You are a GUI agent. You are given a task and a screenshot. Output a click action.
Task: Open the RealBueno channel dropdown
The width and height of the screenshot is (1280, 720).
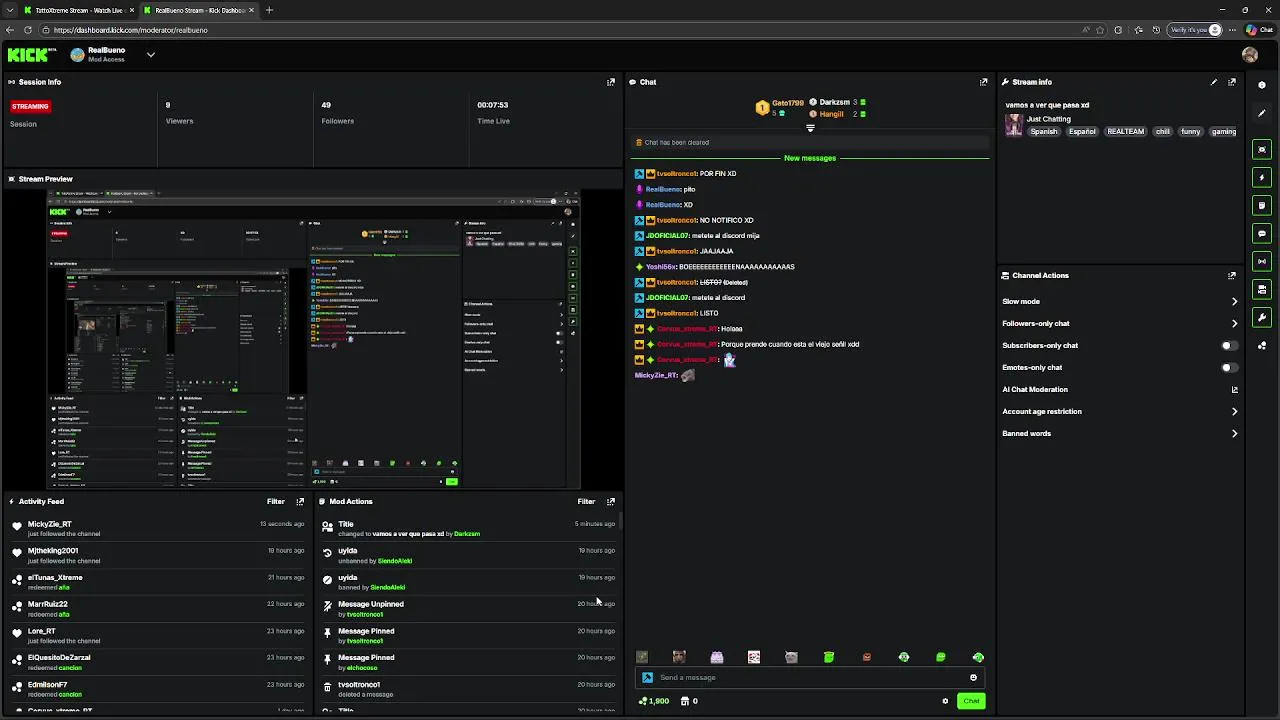[151, 55]
